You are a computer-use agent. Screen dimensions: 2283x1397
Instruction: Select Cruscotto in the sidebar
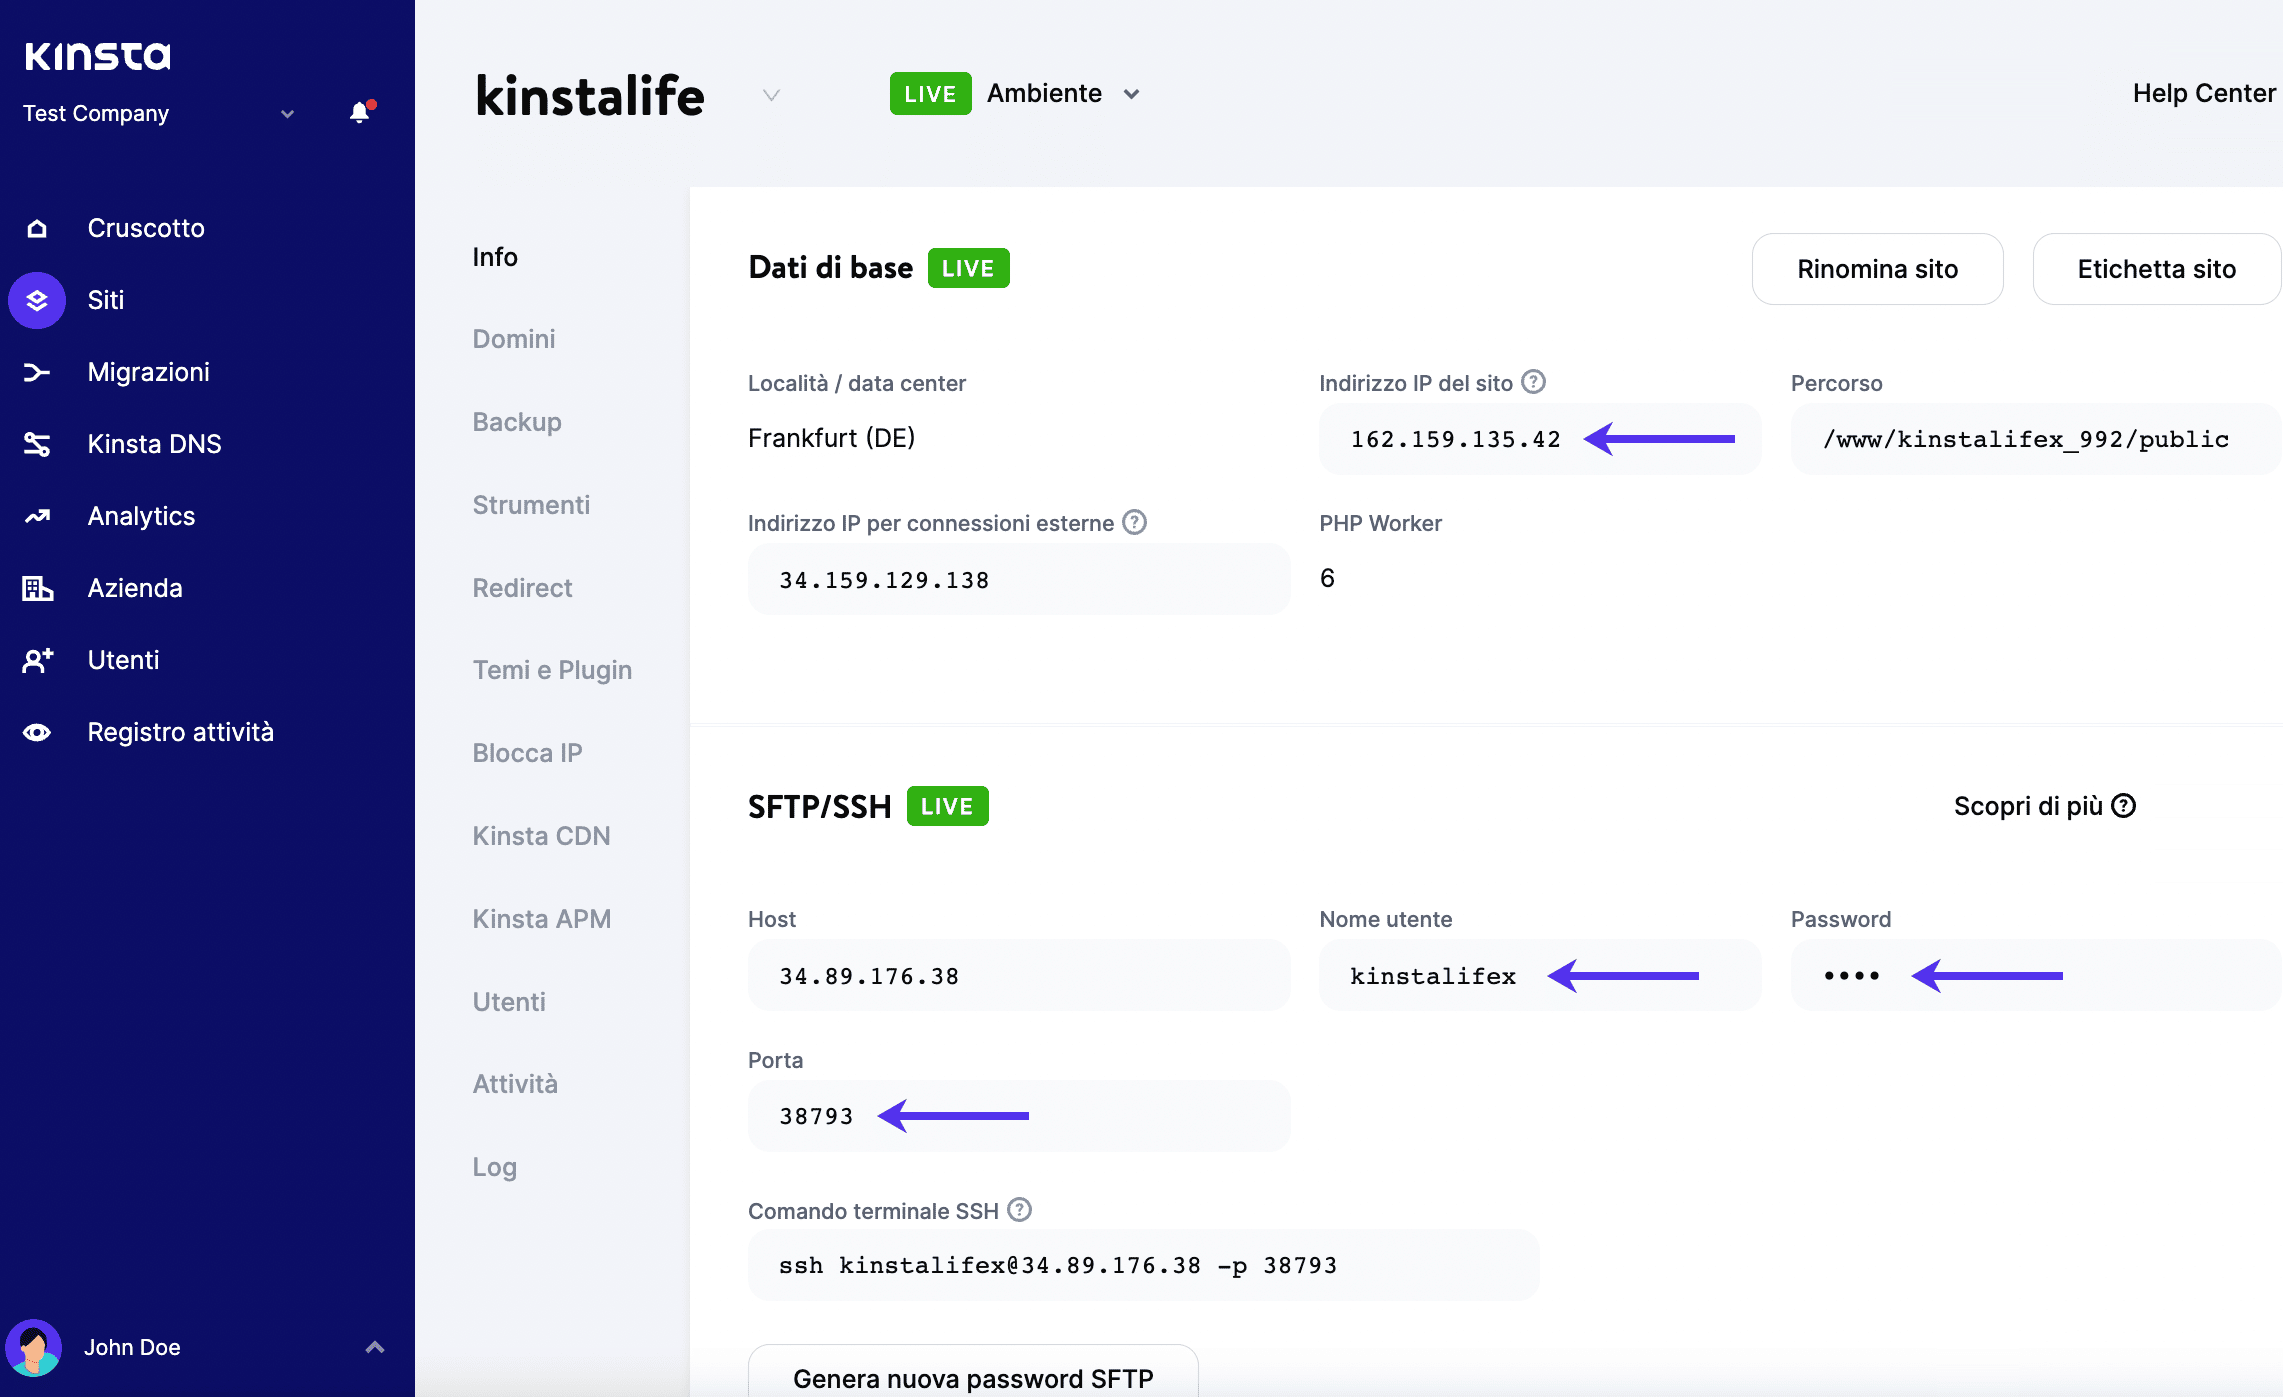point(146,227)
